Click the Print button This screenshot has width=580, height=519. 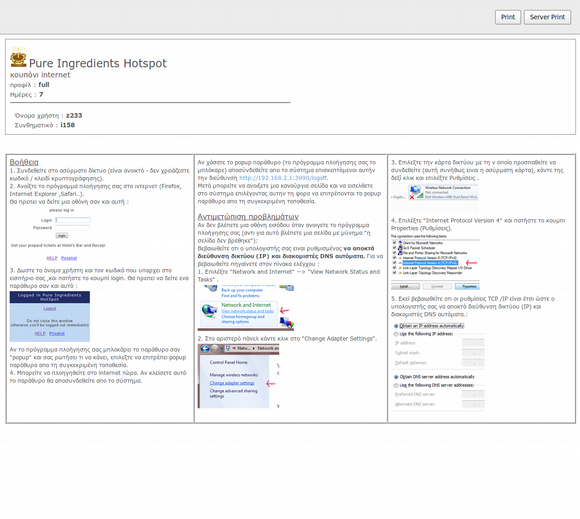[x=508, y=17]
